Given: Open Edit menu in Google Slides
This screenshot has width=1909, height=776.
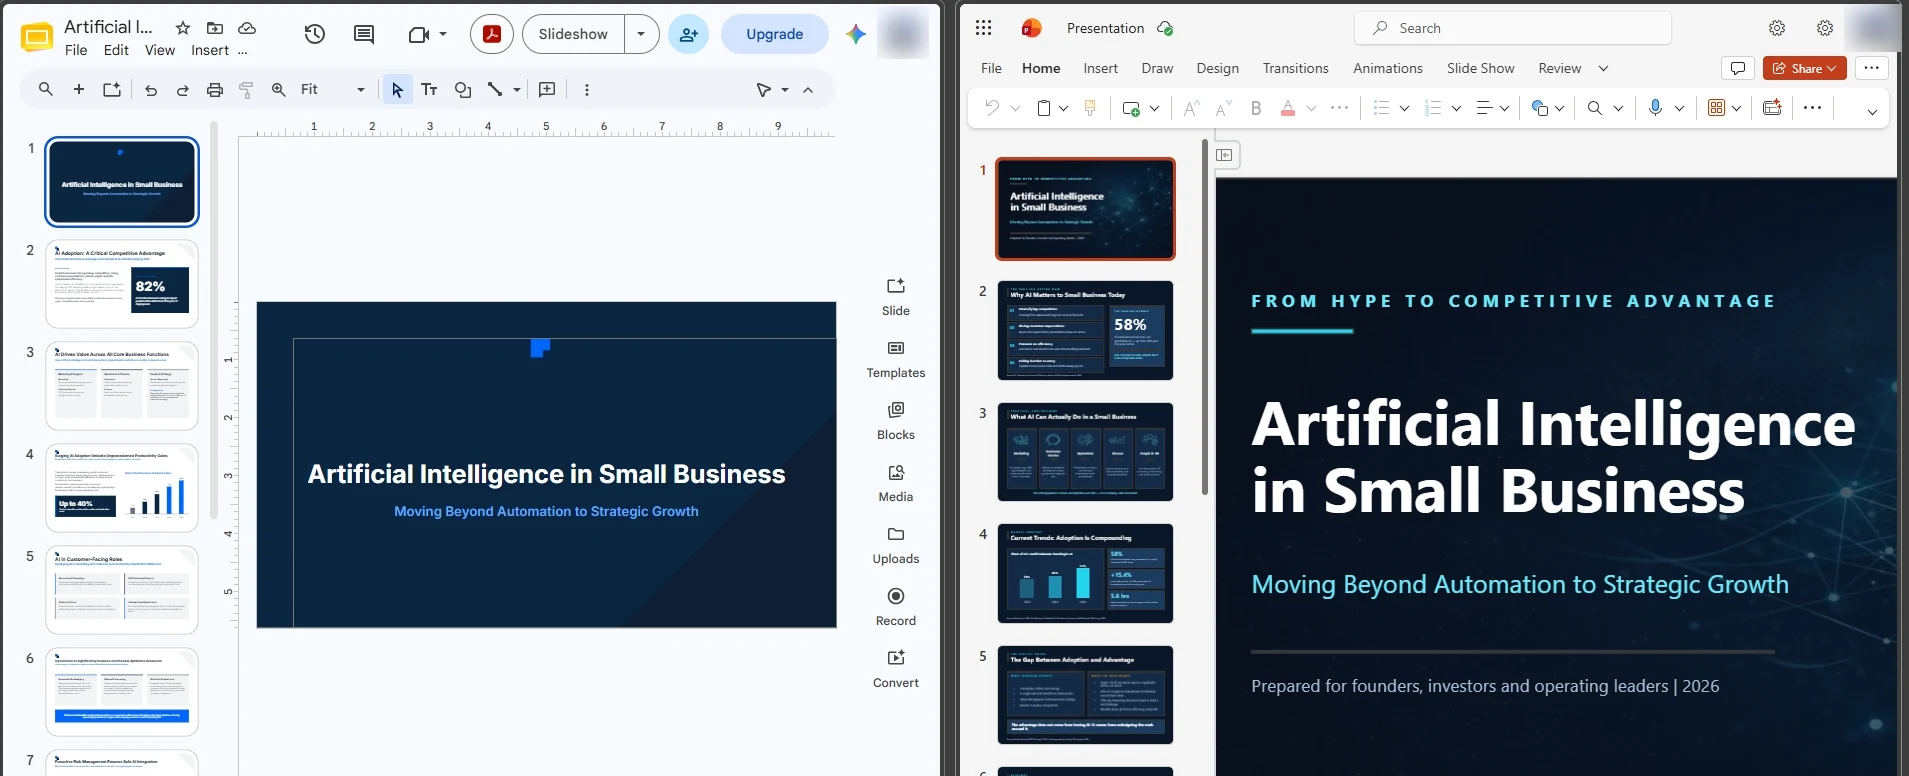Looking at the screenshot, I should tap(116, 50).
